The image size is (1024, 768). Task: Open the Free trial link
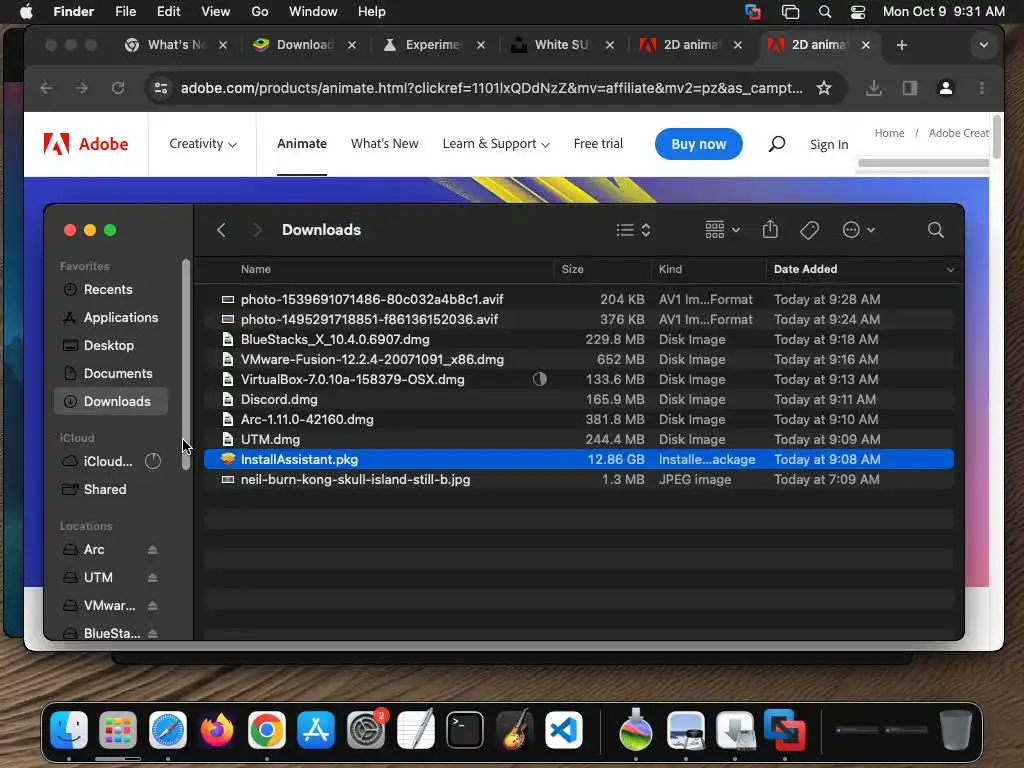[598, 144]
